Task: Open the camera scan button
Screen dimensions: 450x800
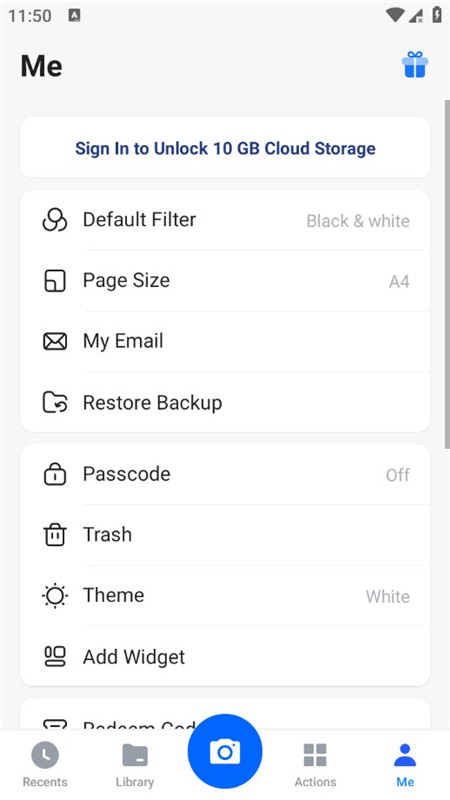Action: 225,752
